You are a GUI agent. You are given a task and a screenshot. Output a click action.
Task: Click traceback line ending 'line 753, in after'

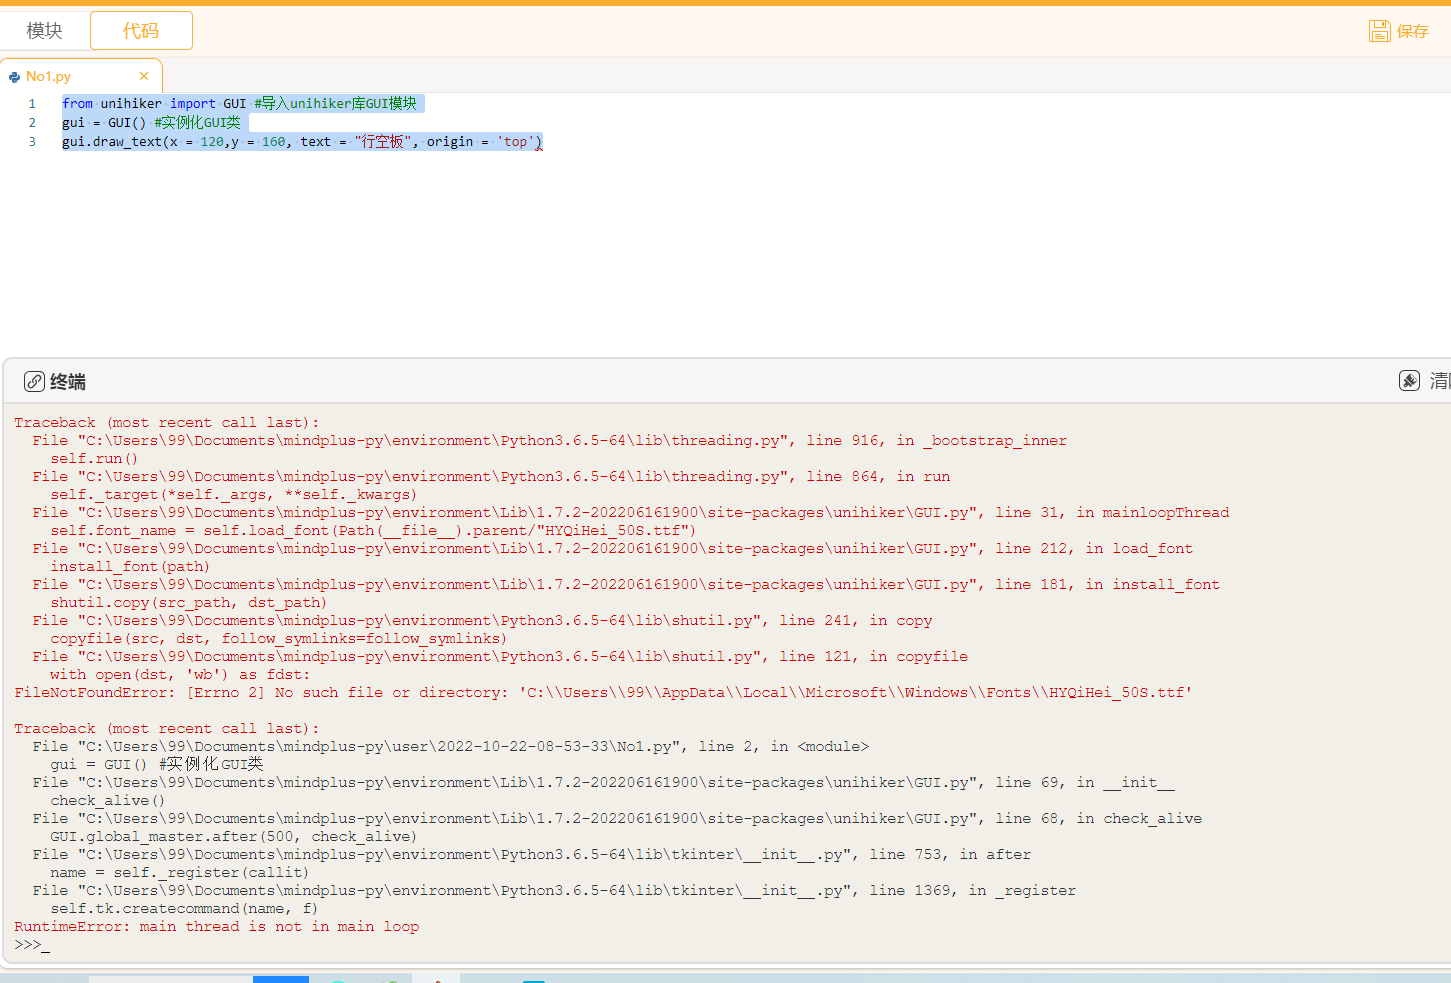pyautogui.click(x=532, y=854)
